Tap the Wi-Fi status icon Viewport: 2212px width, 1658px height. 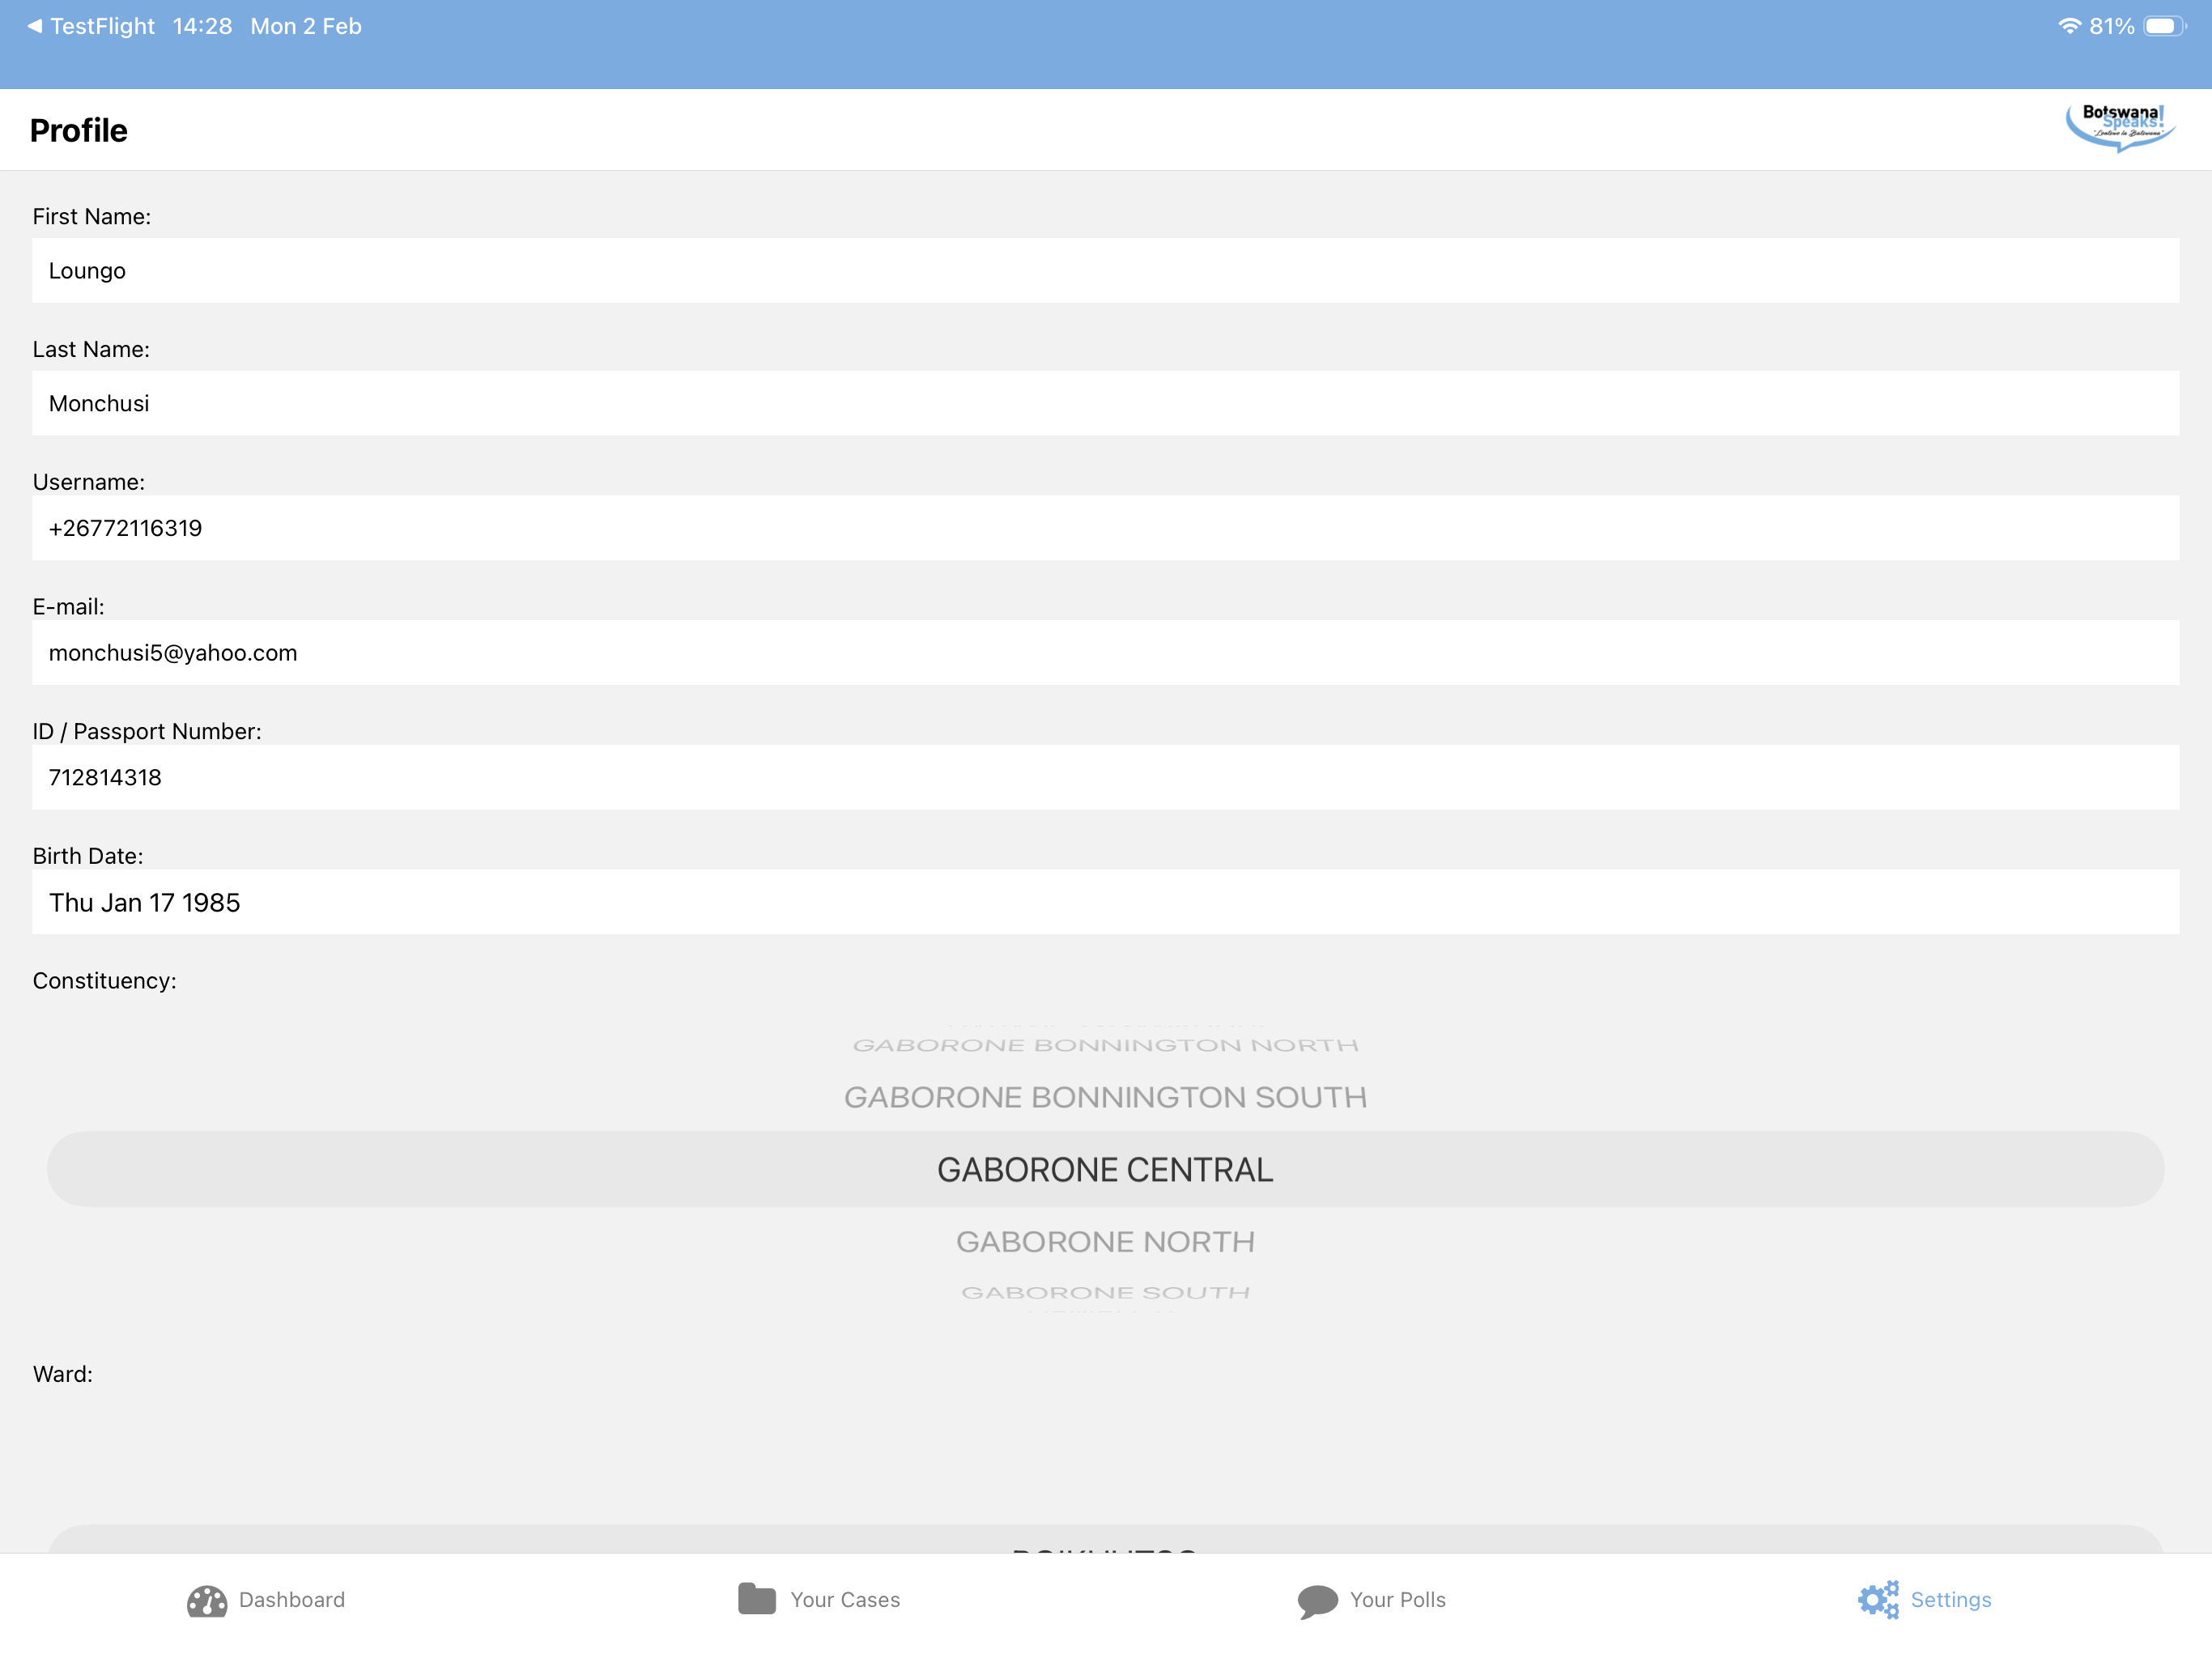2069,26
